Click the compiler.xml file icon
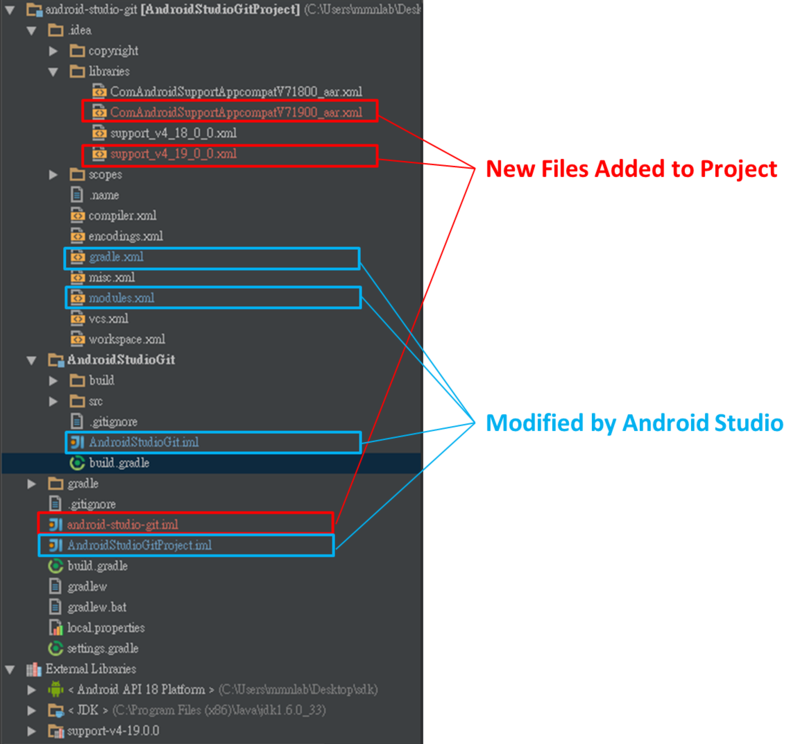Screen dimensions: 800x744 pos(78,216)
